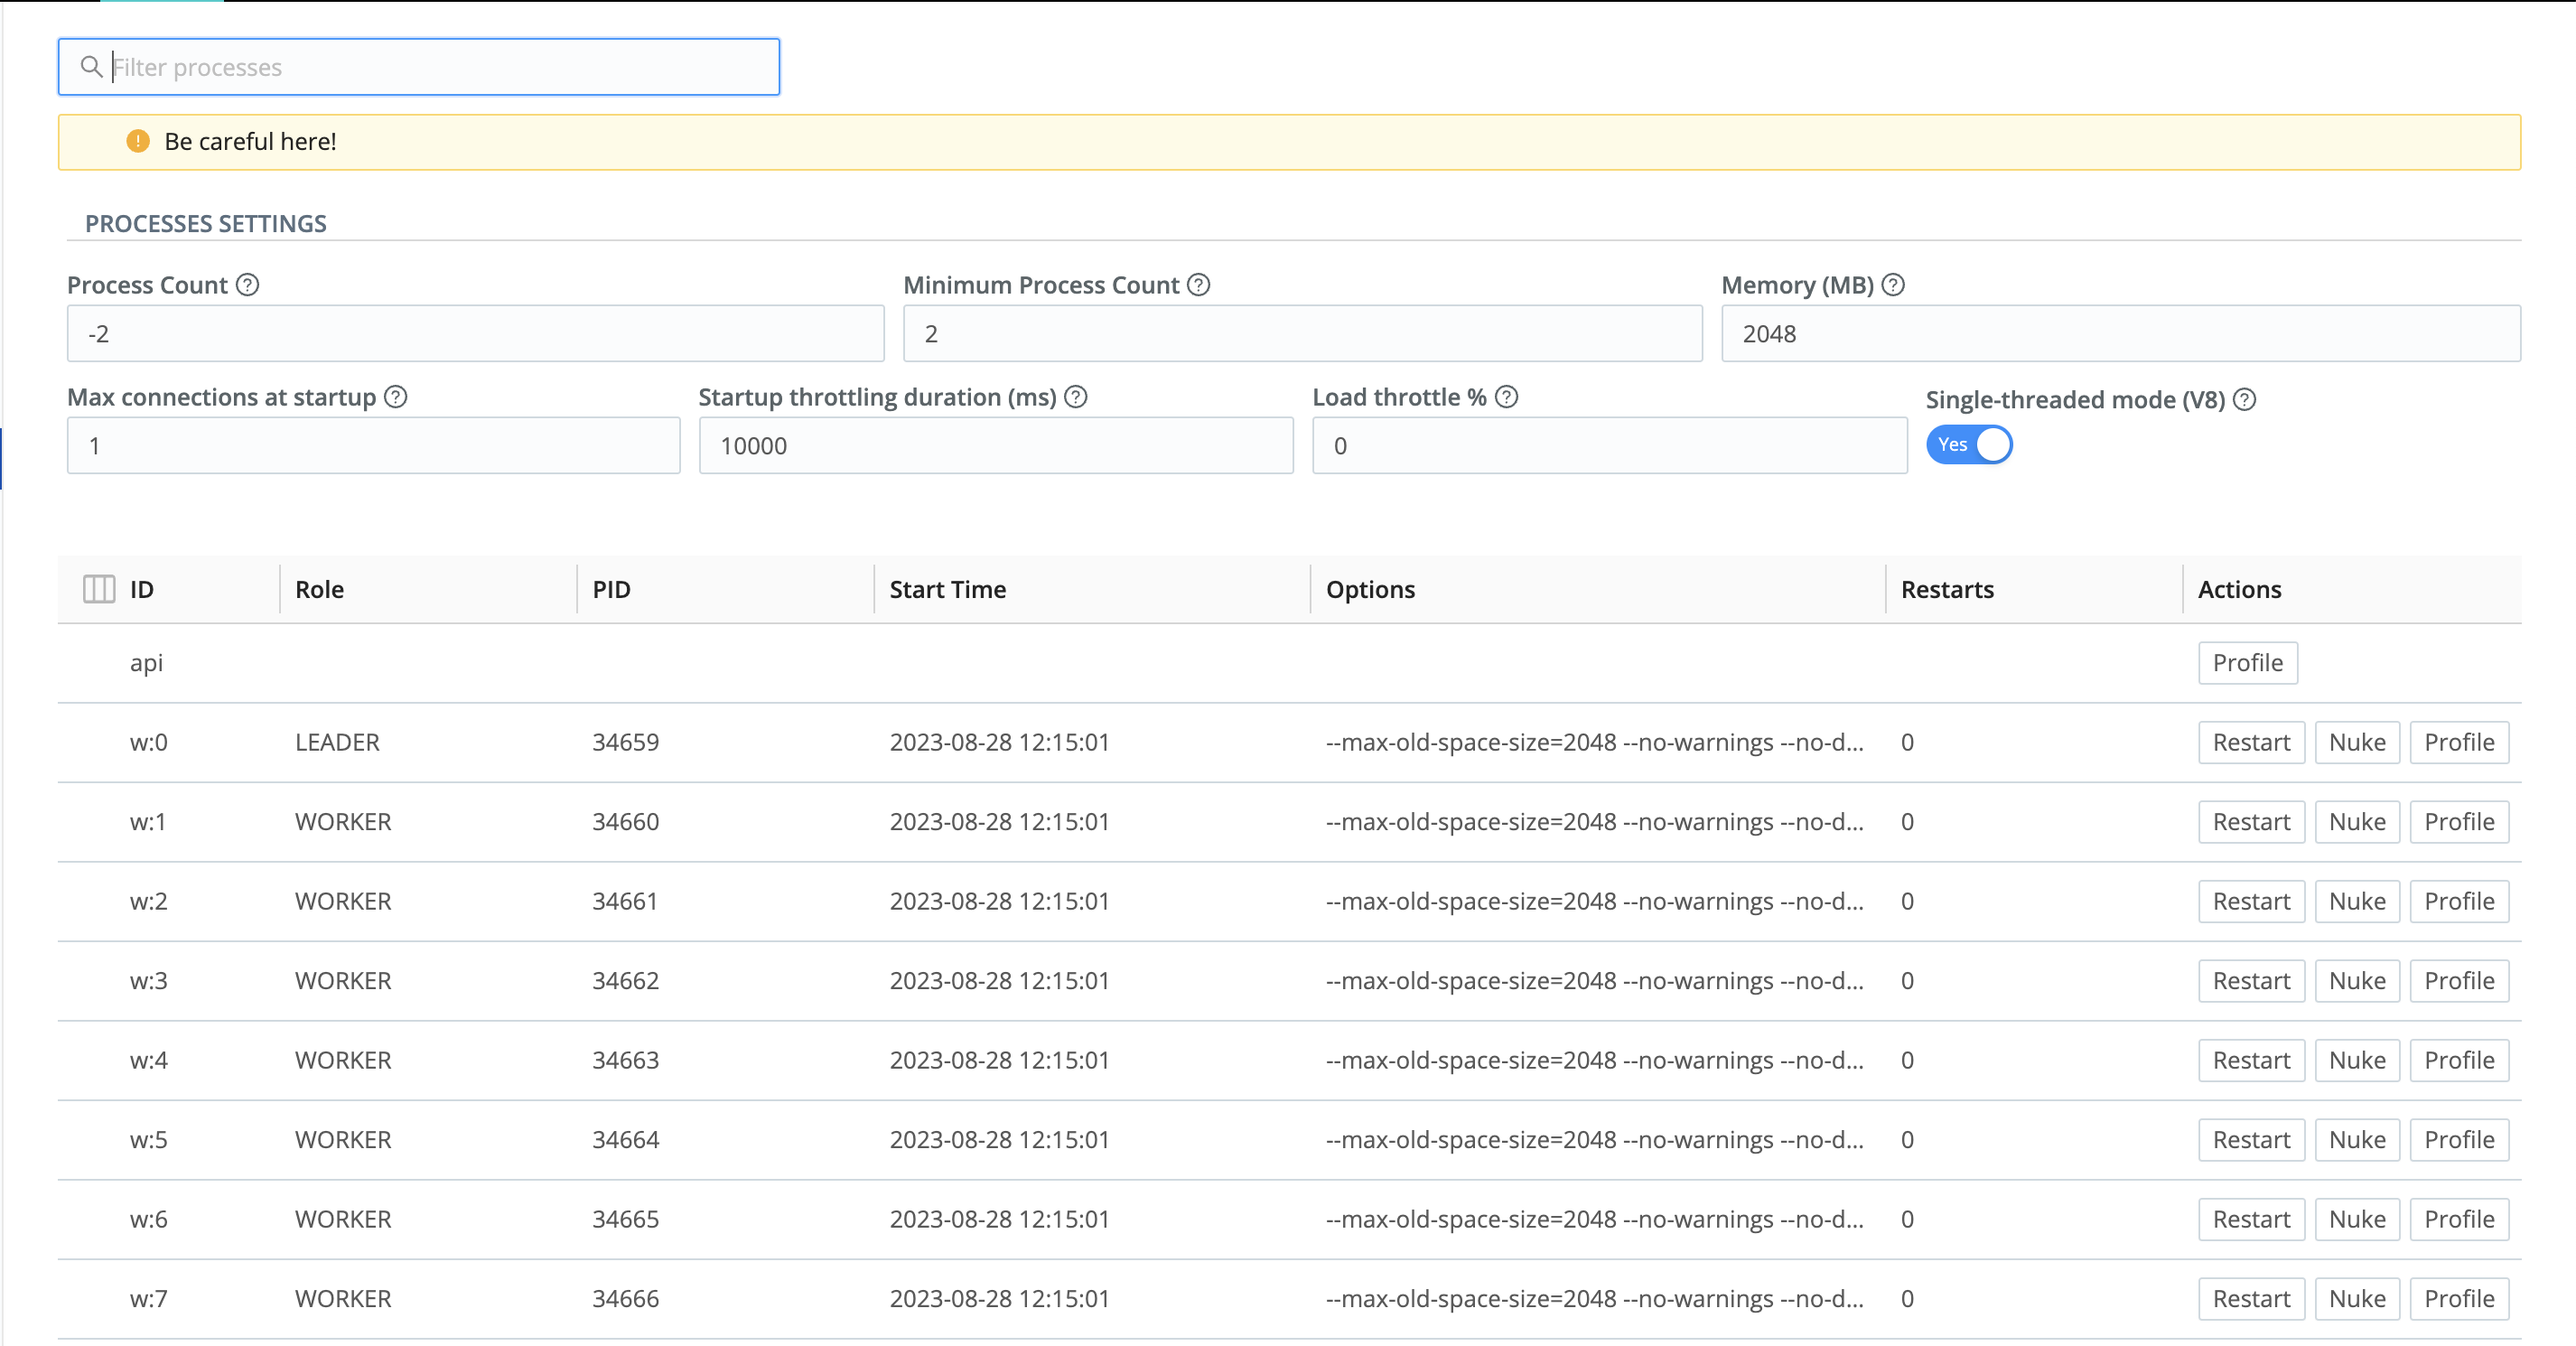Restart worker w:0
The width and height of the screenshot is (2576, 1346).
[2250, 742]
